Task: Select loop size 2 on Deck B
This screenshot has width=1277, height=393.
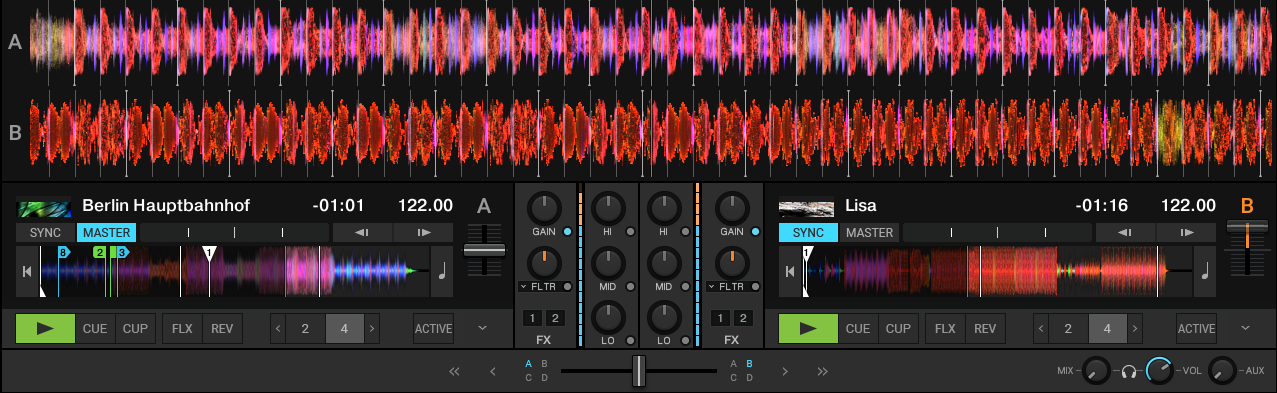Action: (x=1068, y=328)
